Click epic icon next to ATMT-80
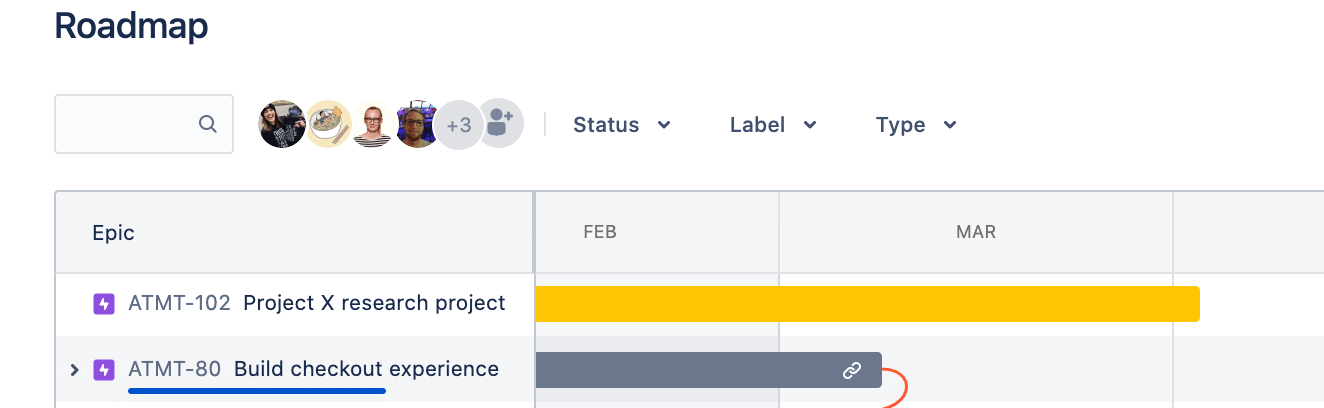Viewport: 1324px width, 408px height. 104,370
